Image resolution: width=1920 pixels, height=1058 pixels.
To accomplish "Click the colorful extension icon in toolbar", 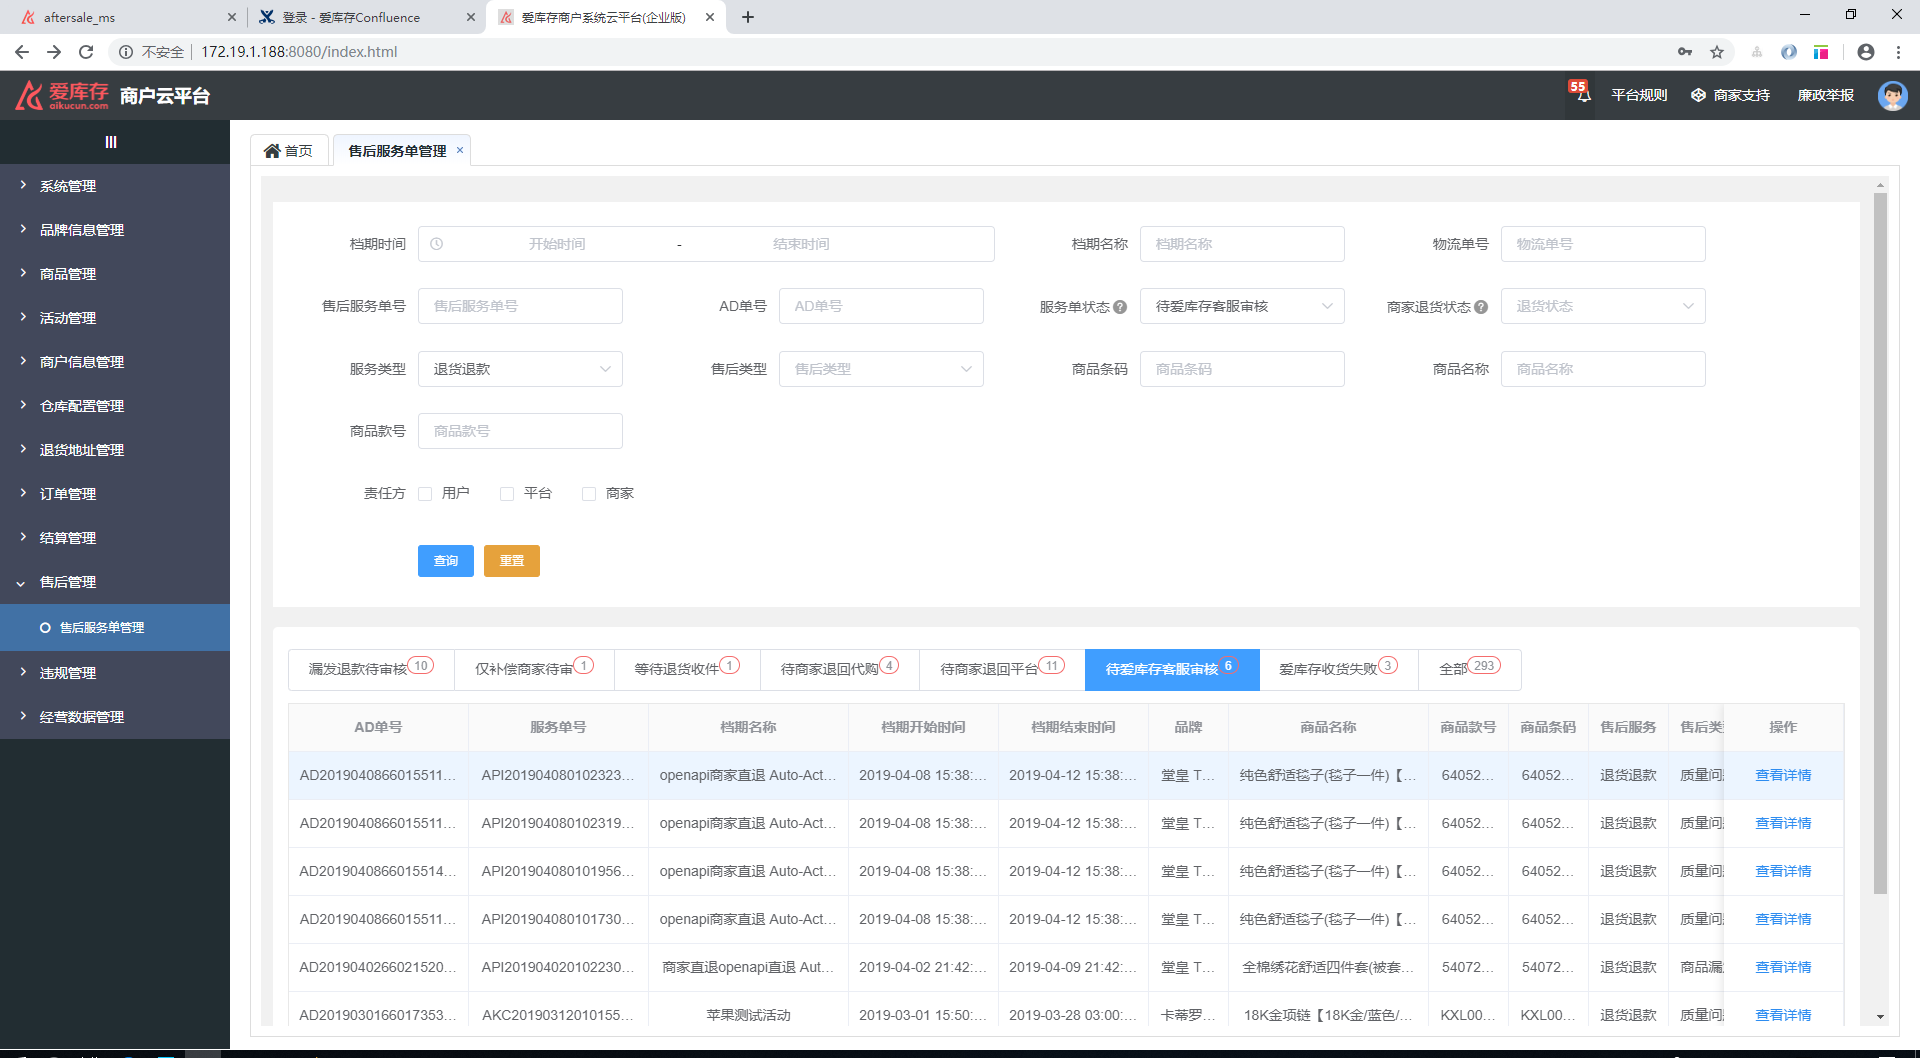I will tap(1821, 52).
